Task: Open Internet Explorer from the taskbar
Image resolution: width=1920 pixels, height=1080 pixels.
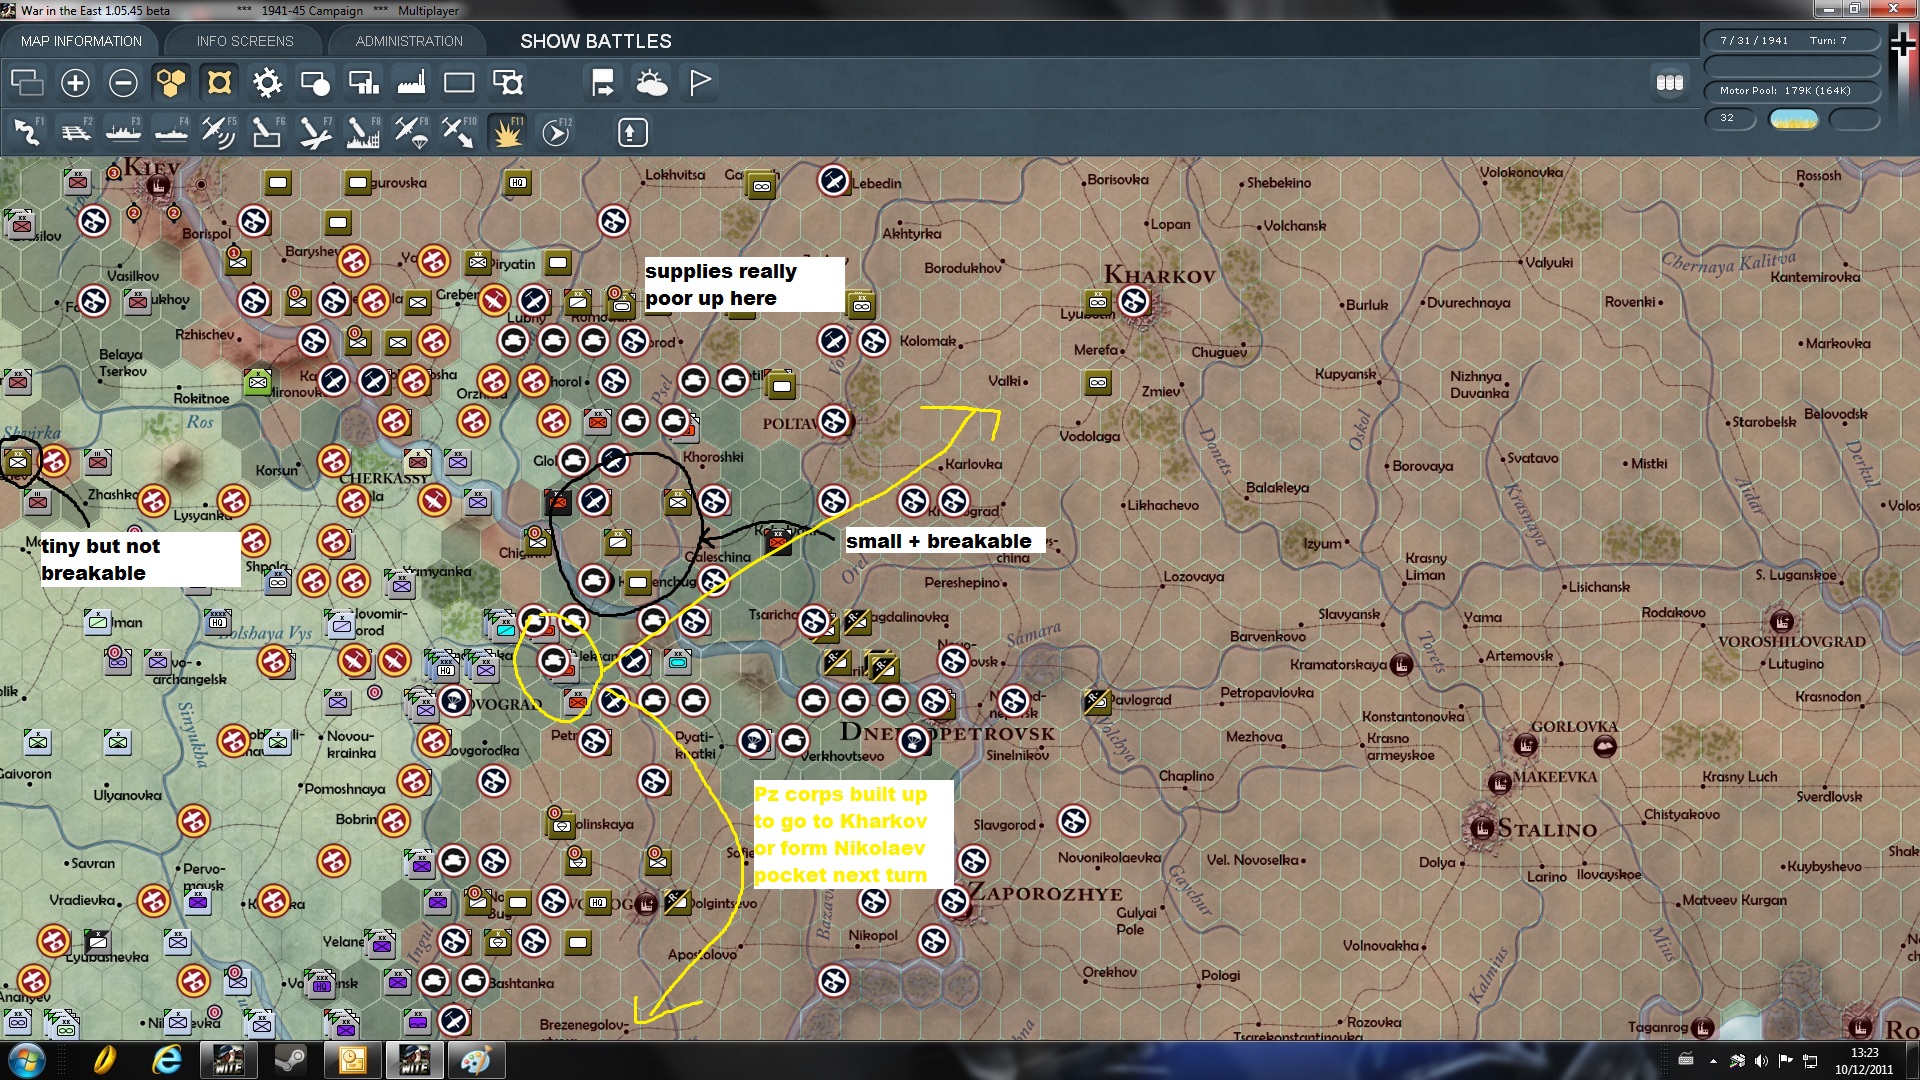Action: coord(166,1060)
